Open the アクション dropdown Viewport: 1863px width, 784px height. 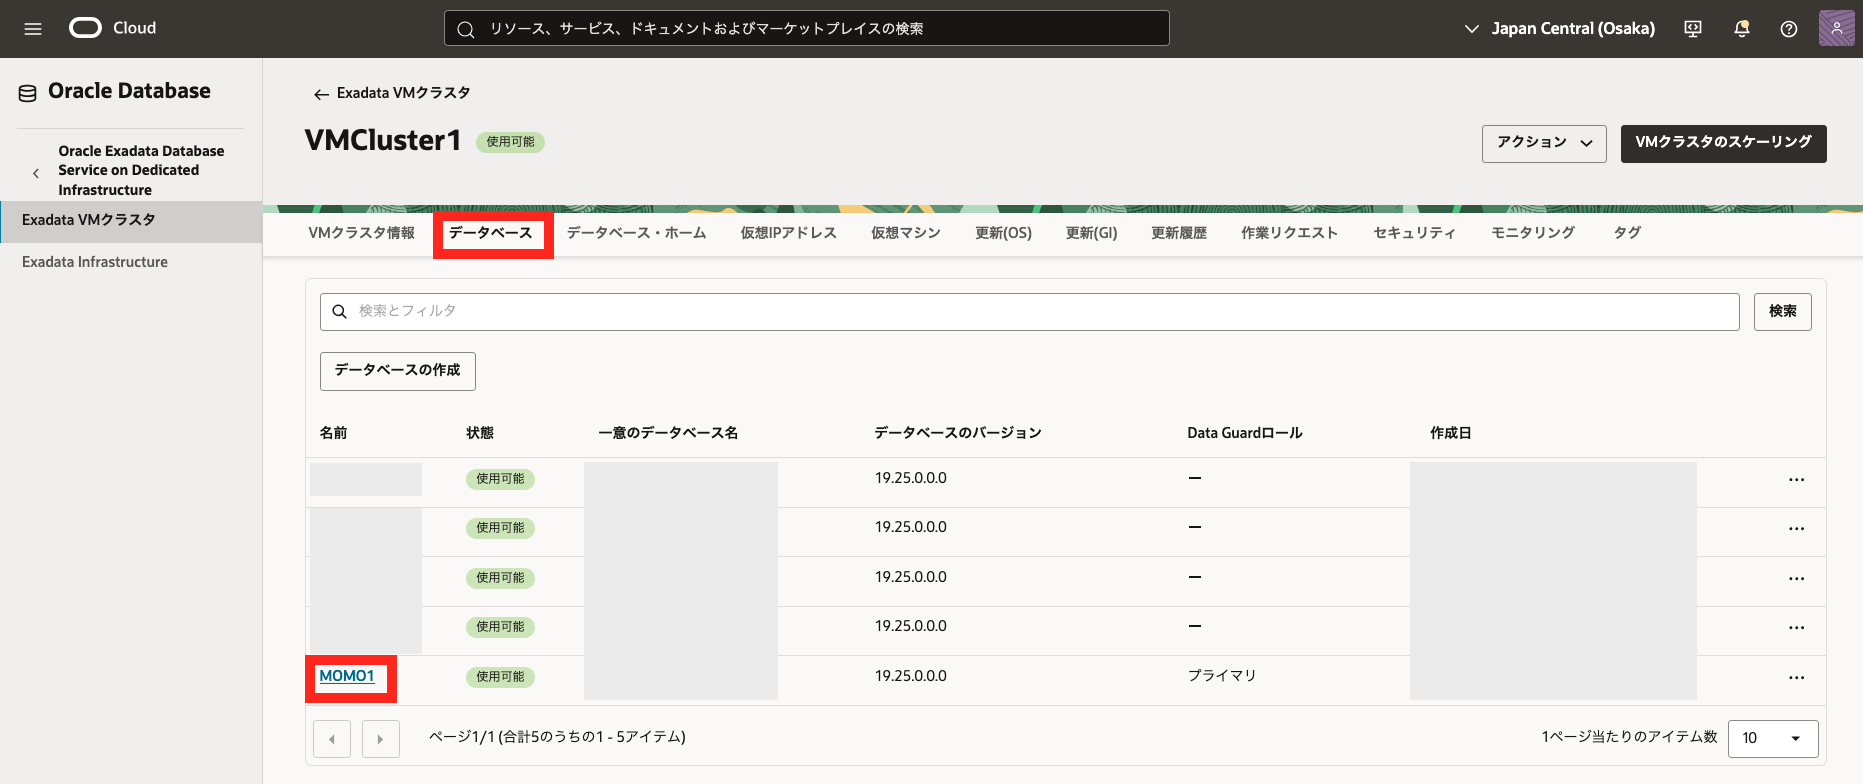1543,143
